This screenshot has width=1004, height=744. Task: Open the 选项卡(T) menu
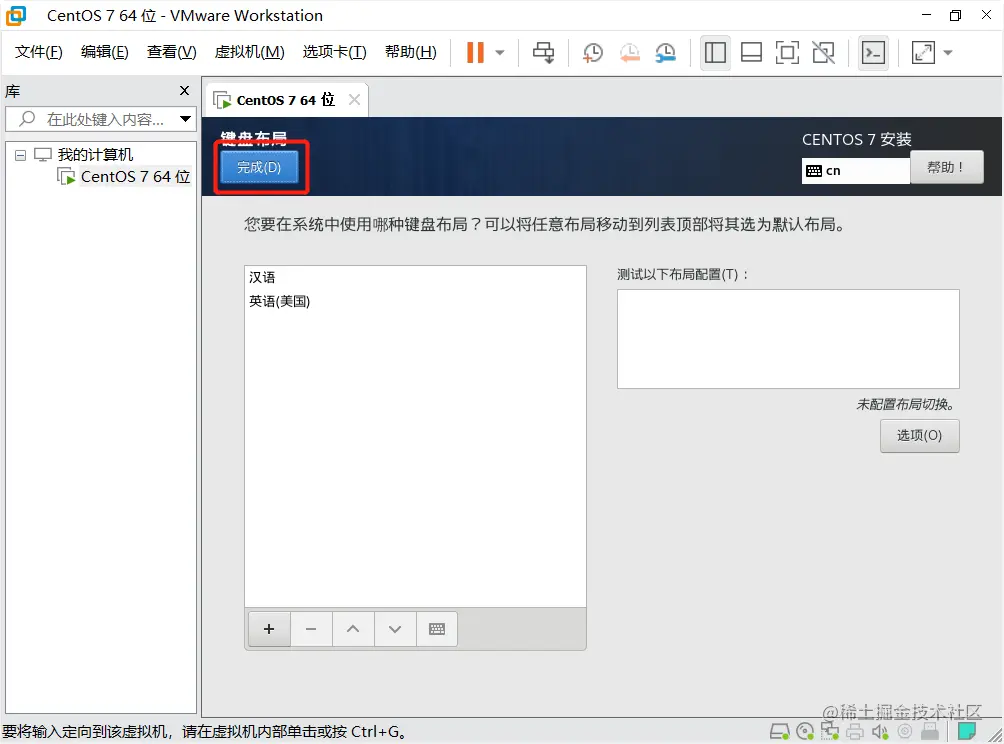point(334,52)
